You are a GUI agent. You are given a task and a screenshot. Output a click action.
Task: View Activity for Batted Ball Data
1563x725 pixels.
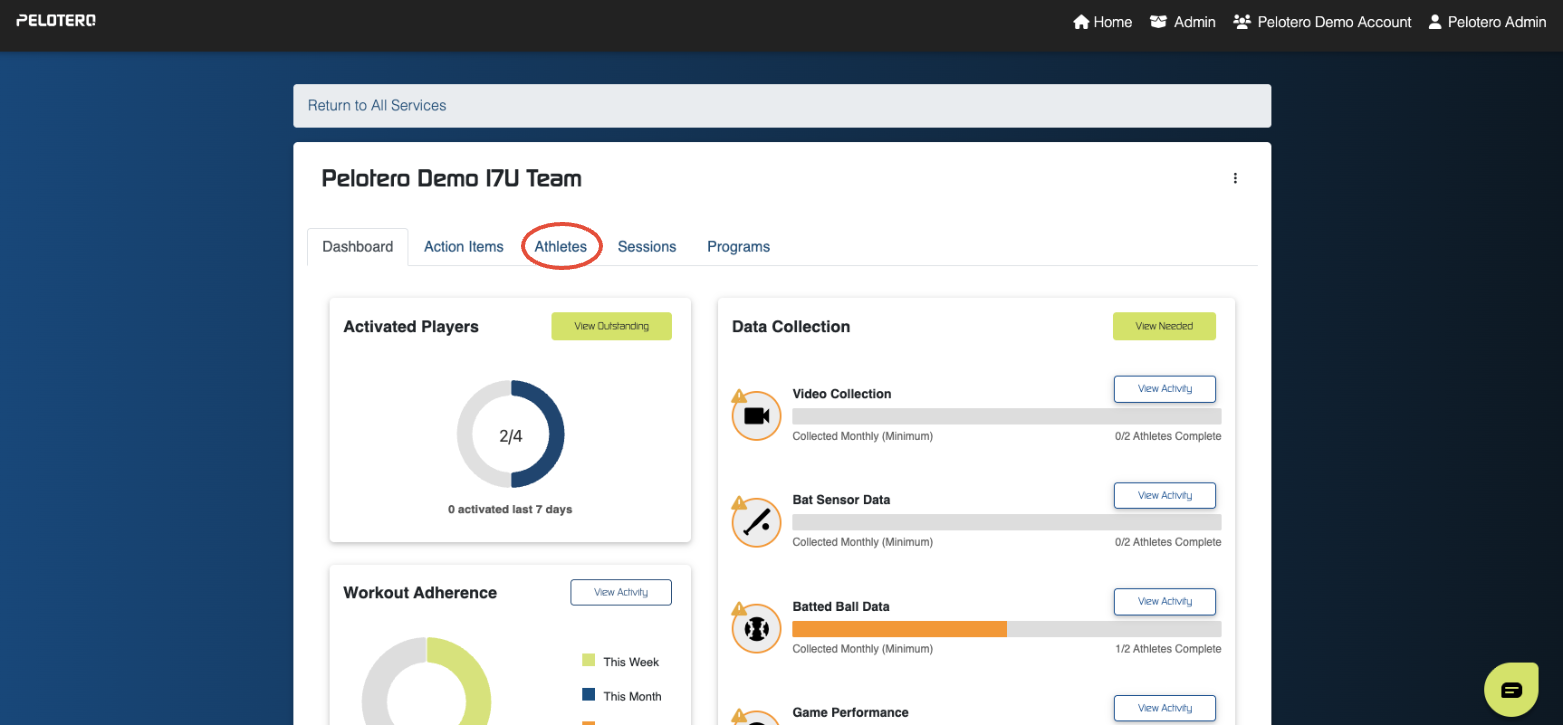[1165, 601]
